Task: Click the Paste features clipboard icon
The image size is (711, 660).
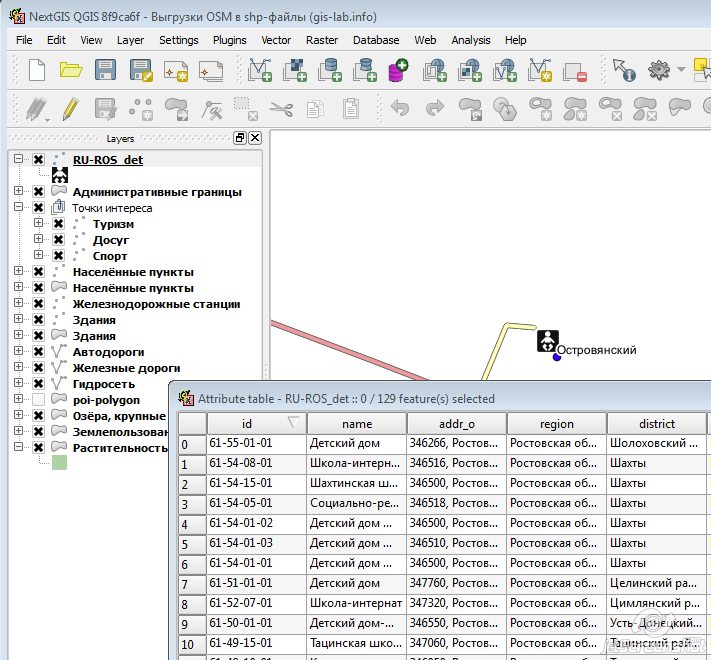Action: tap(351, 109)
